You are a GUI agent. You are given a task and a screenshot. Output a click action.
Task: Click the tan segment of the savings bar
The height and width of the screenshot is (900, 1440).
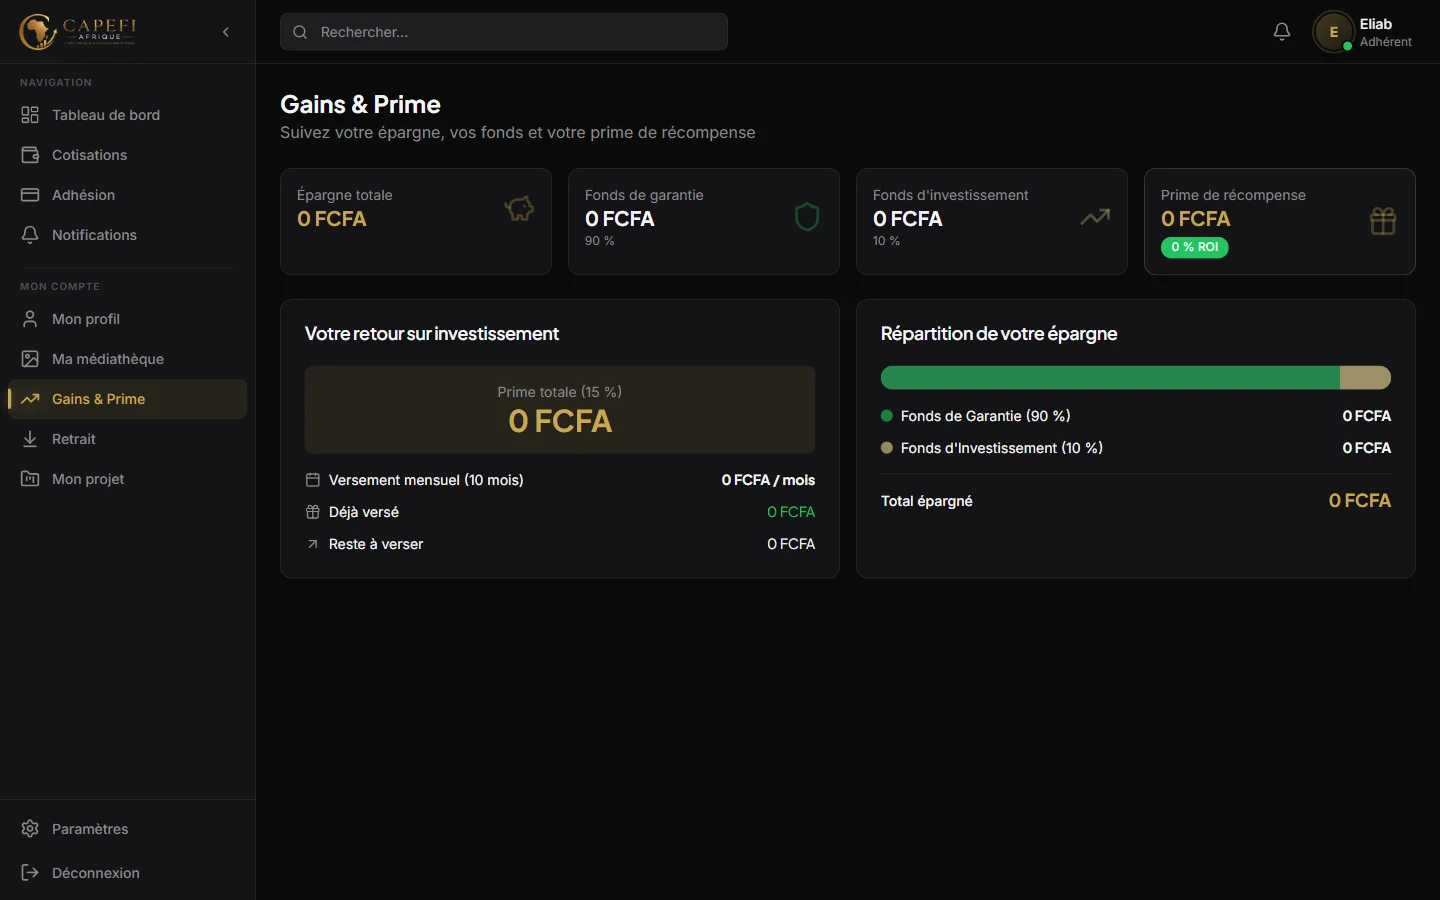(1365, 377)
